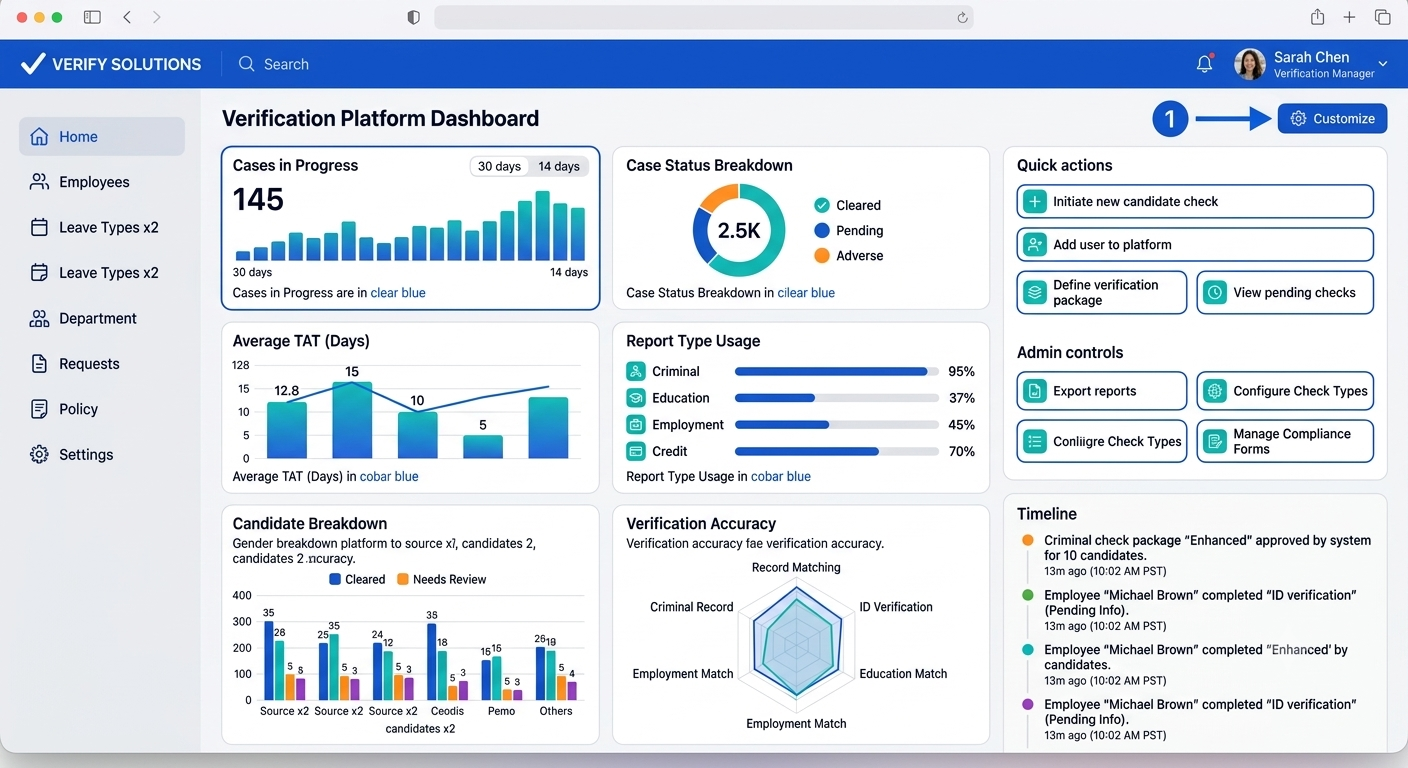Click the clock icon for View pending checks
Viewport: 1408px width, 768px height.
click(1215, 293)
